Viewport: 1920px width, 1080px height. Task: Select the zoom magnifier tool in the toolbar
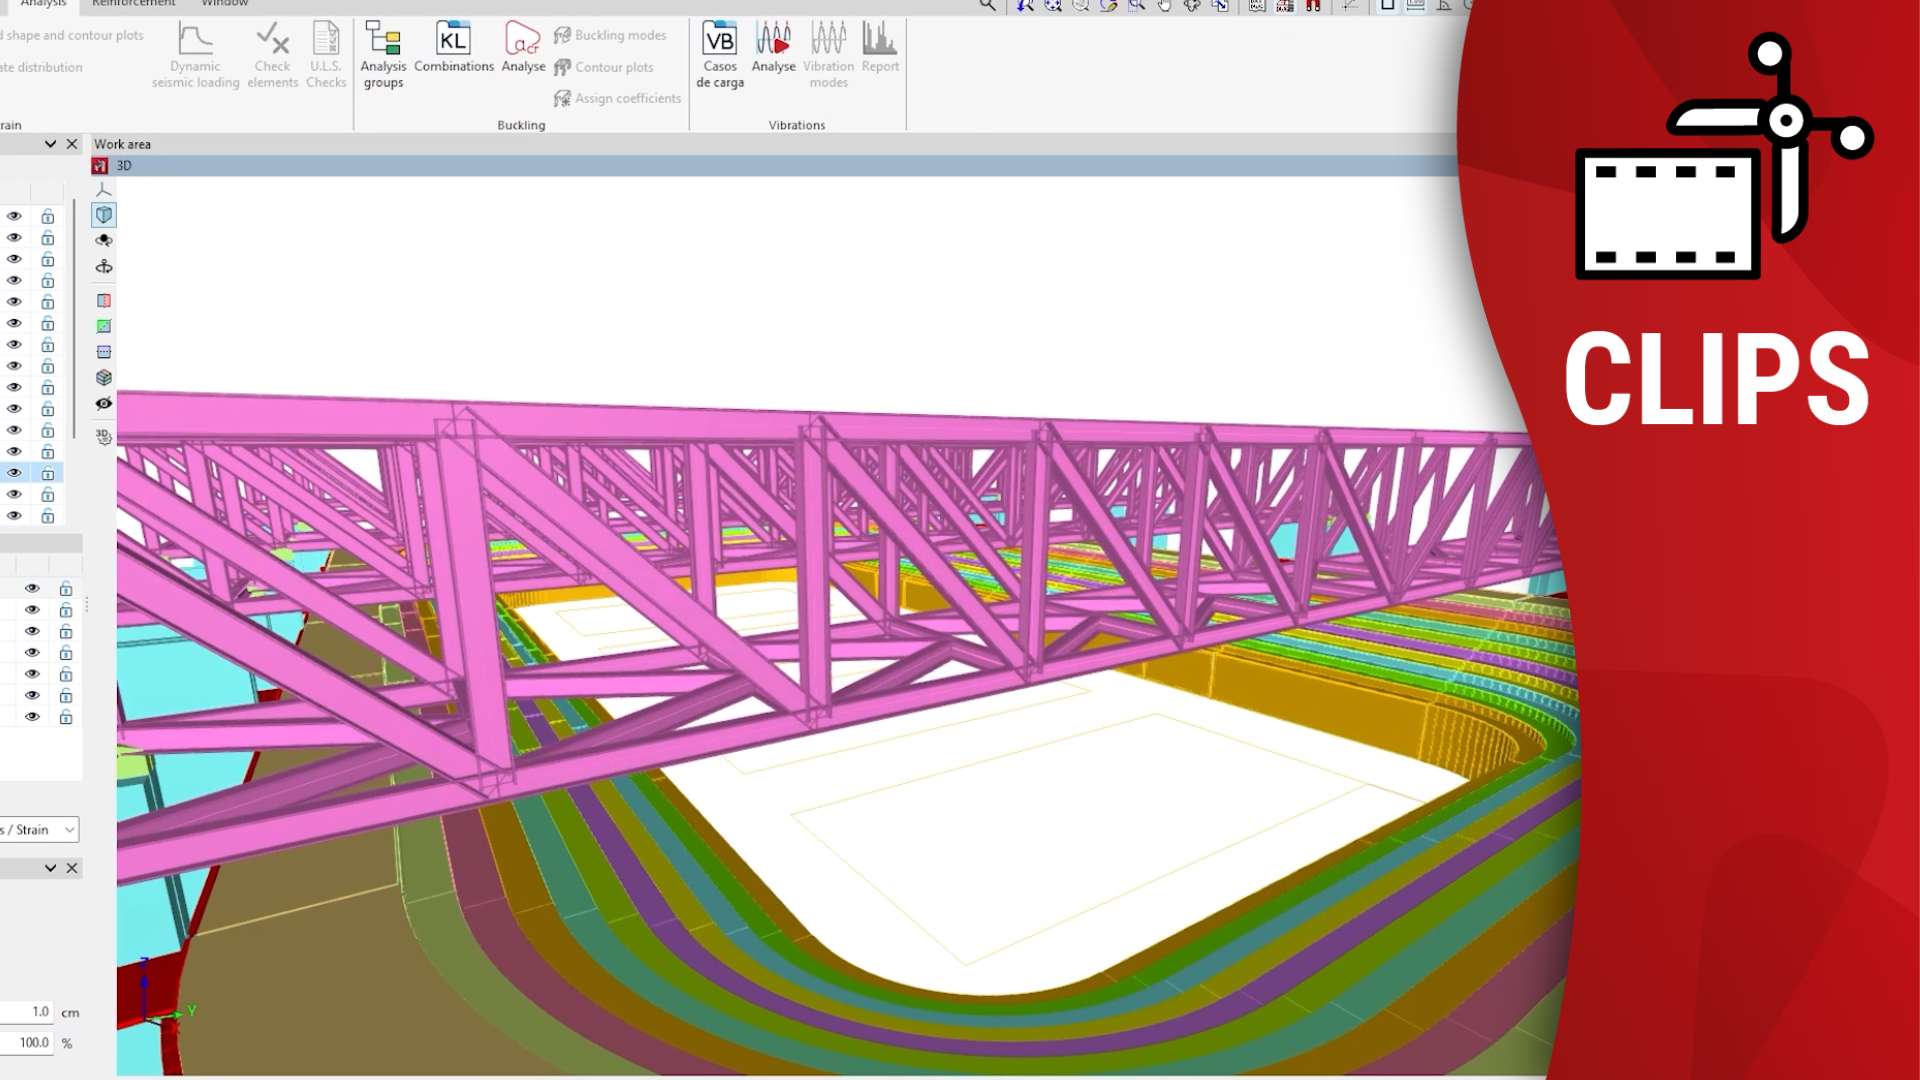tap(987, 6)
